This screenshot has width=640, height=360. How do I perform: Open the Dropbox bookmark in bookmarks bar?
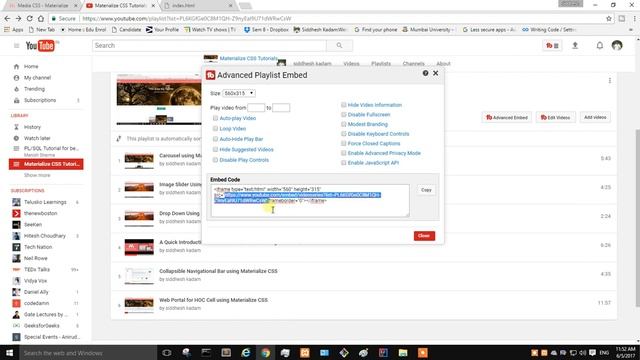pyautogui.click(x=266, y=30)
